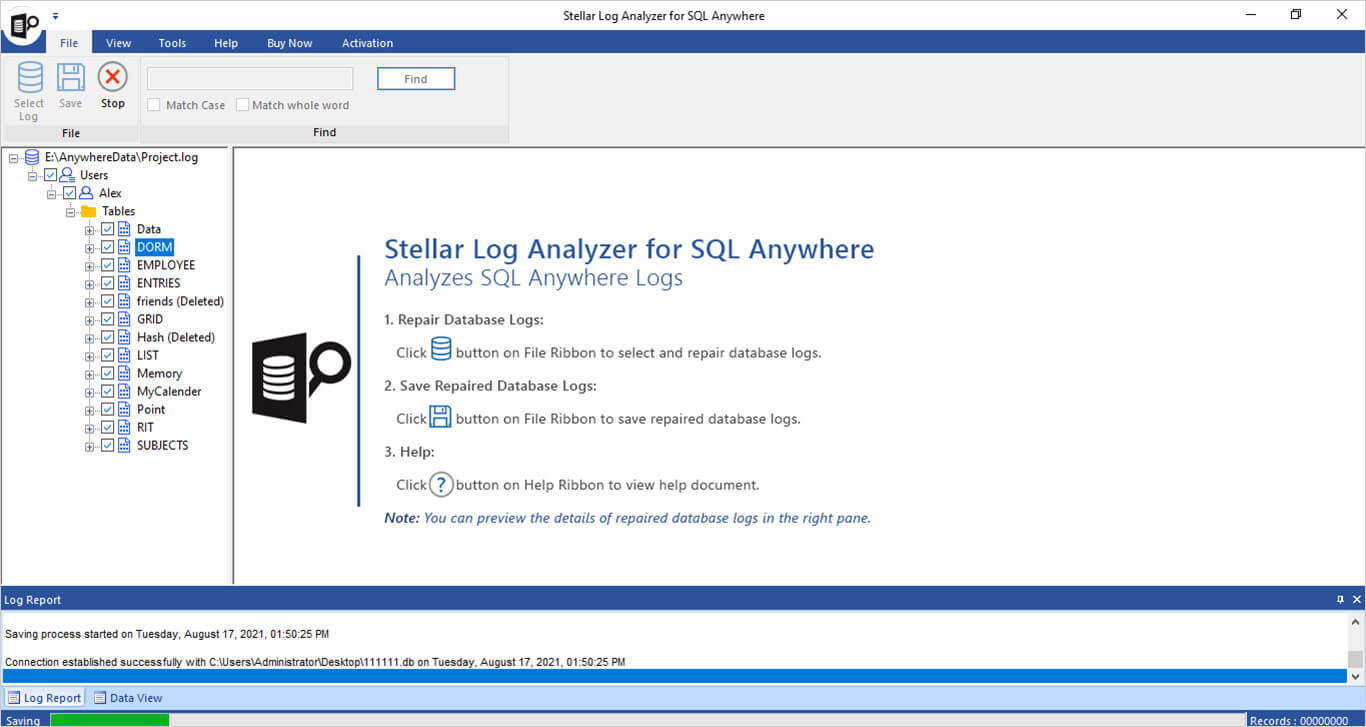The height and width of the screenshot is (727, 1366).
Task: Uncheck the Alex checkbox
Action: 70,193
